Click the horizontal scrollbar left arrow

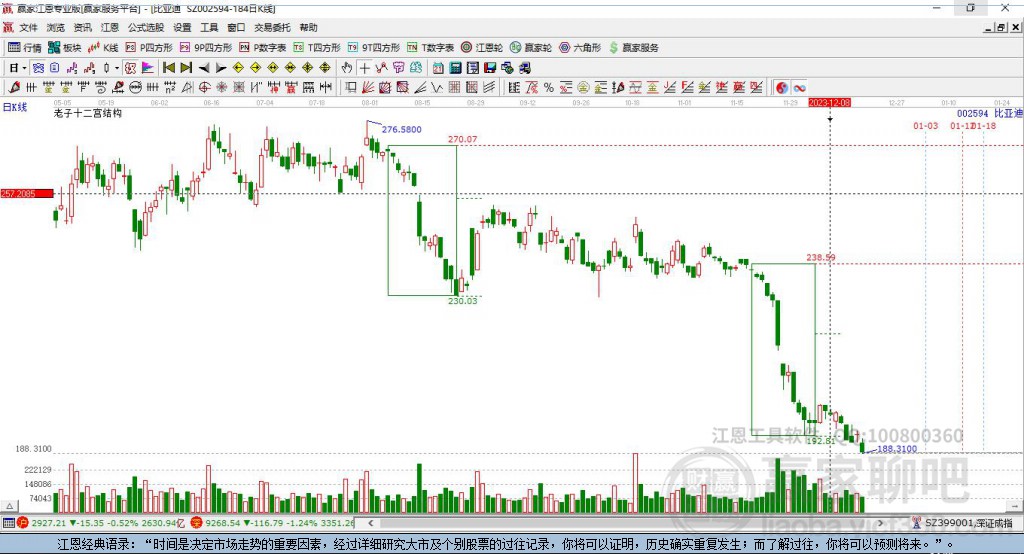pyautogui.click(x=371, y=523)
